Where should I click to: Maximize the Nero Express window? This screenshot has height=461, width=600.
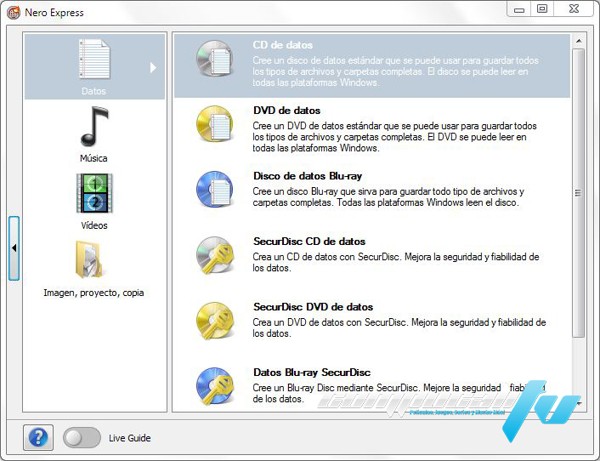(542, 9)
